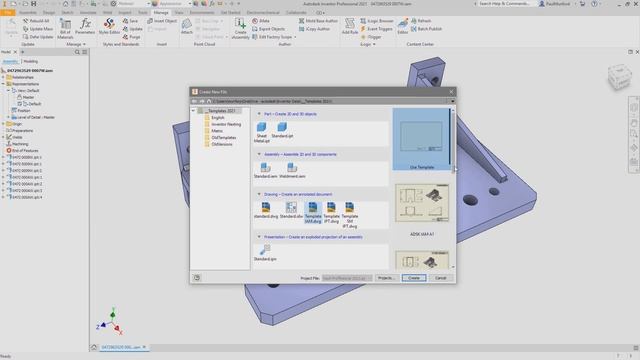Click the Create button in dialog
The image size is (640, 360).
coord(414,278)
